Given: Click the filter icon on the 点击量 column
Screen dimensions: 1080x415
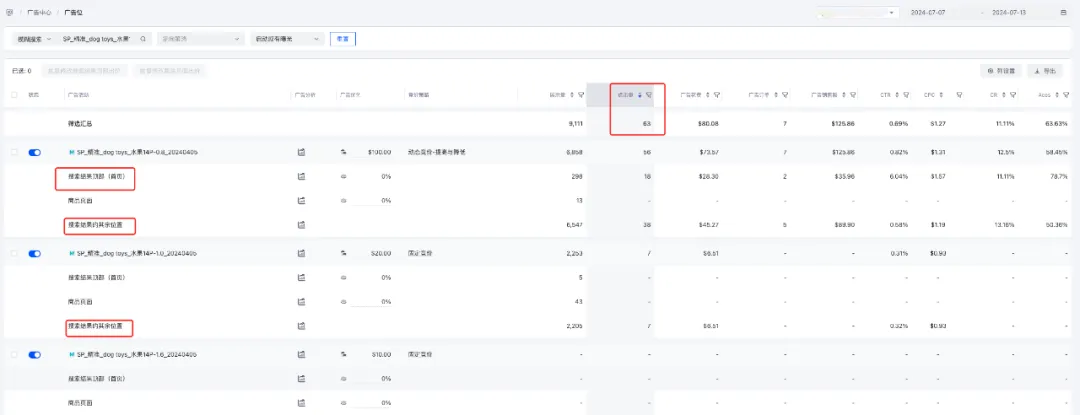Looking at the screenshot, I should (649, 95).
